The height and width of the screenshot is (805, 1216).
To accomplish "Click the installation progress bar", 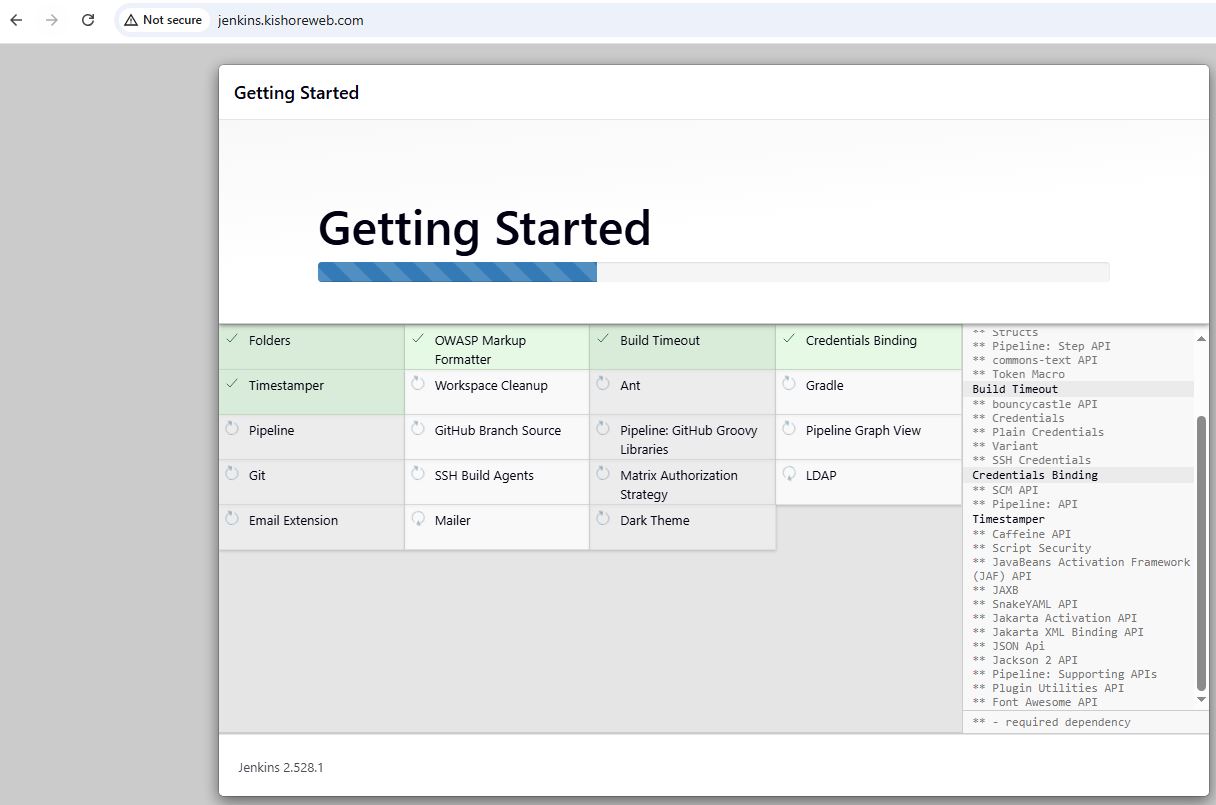I will [x=713, y=272].
